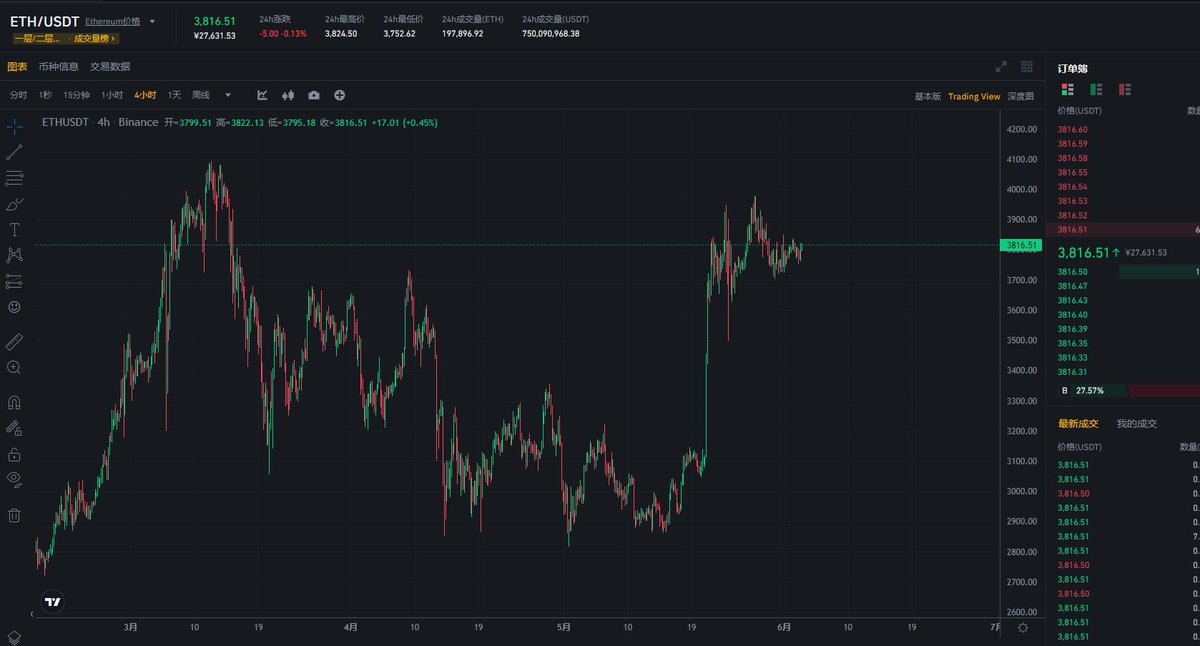Select the trend line drawing tool
The width and height of the screenshot is (1200, 646).
tap(14, 153)
